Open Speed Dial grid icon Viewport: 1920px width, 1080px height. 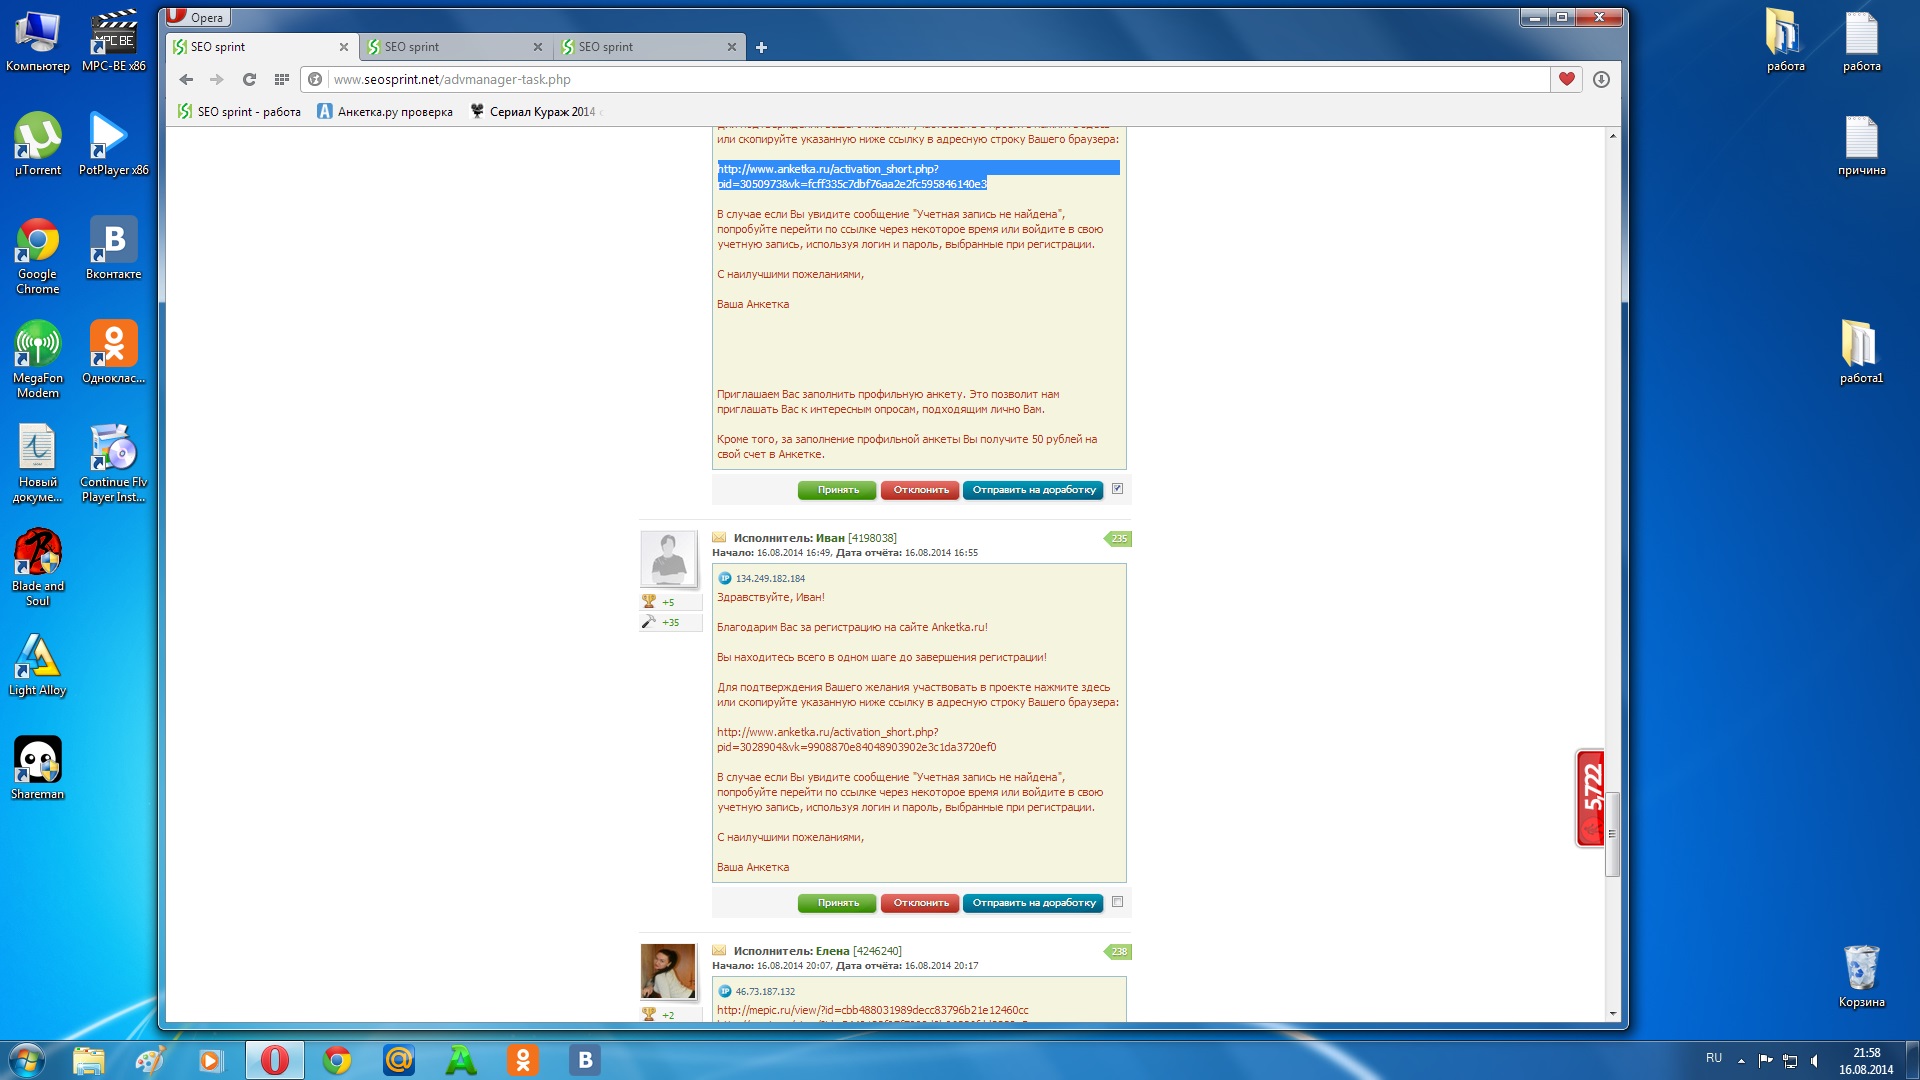point(282,80)
